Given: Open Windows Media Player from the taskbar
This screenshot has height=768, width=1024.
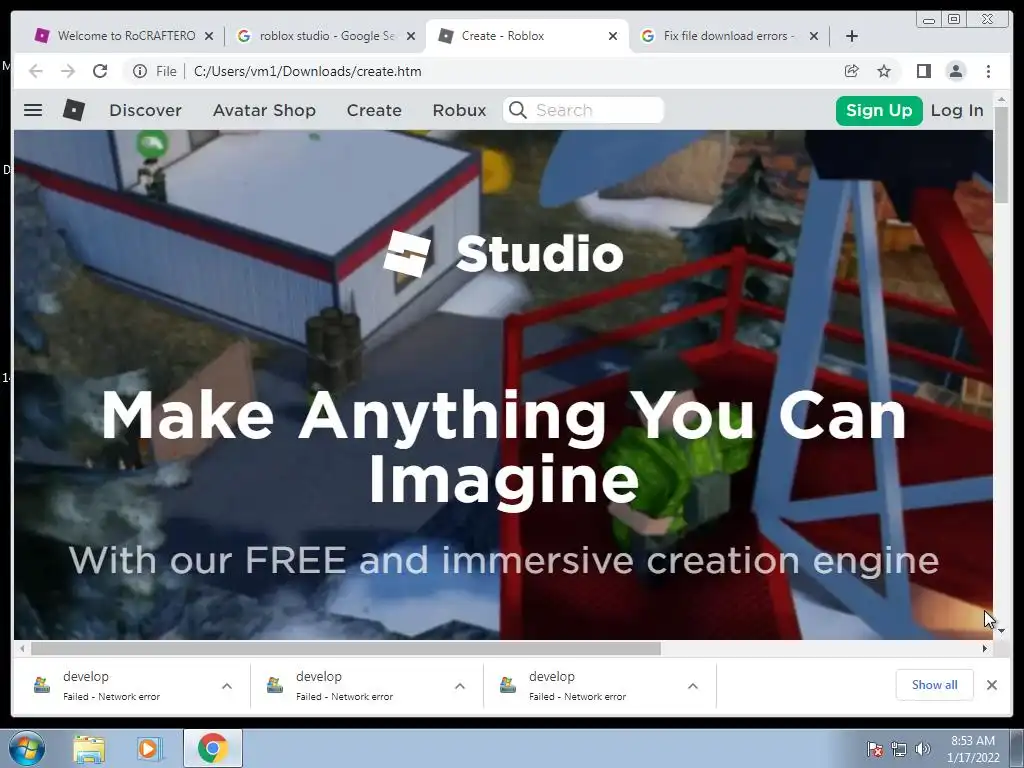Looking at the screenshot, I should [148, 748].
